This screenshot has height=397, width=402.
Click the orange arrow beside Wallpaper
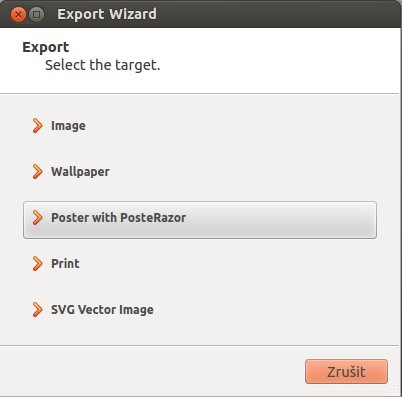tap(37, 172)
